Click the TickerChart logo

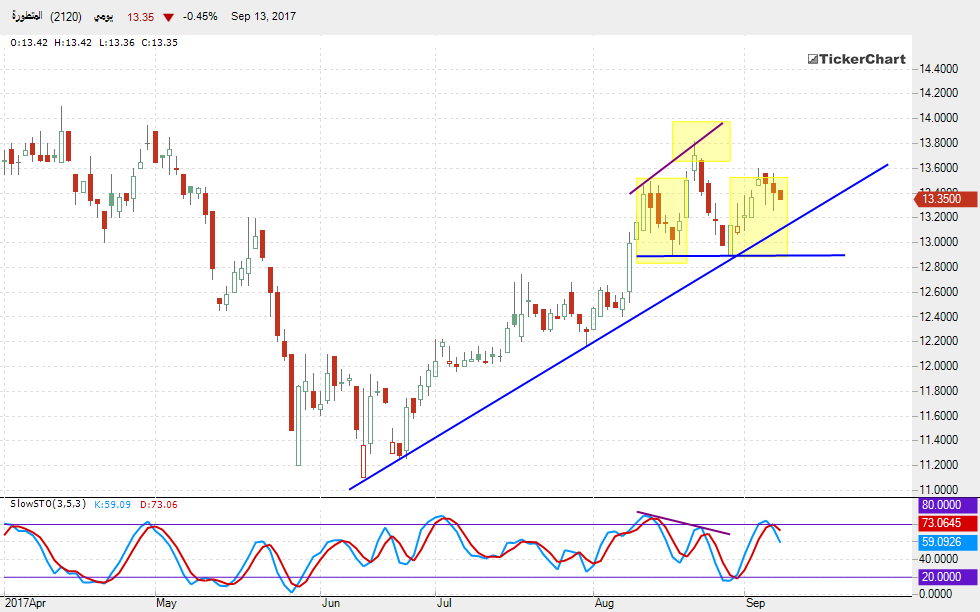pos(856,59)
